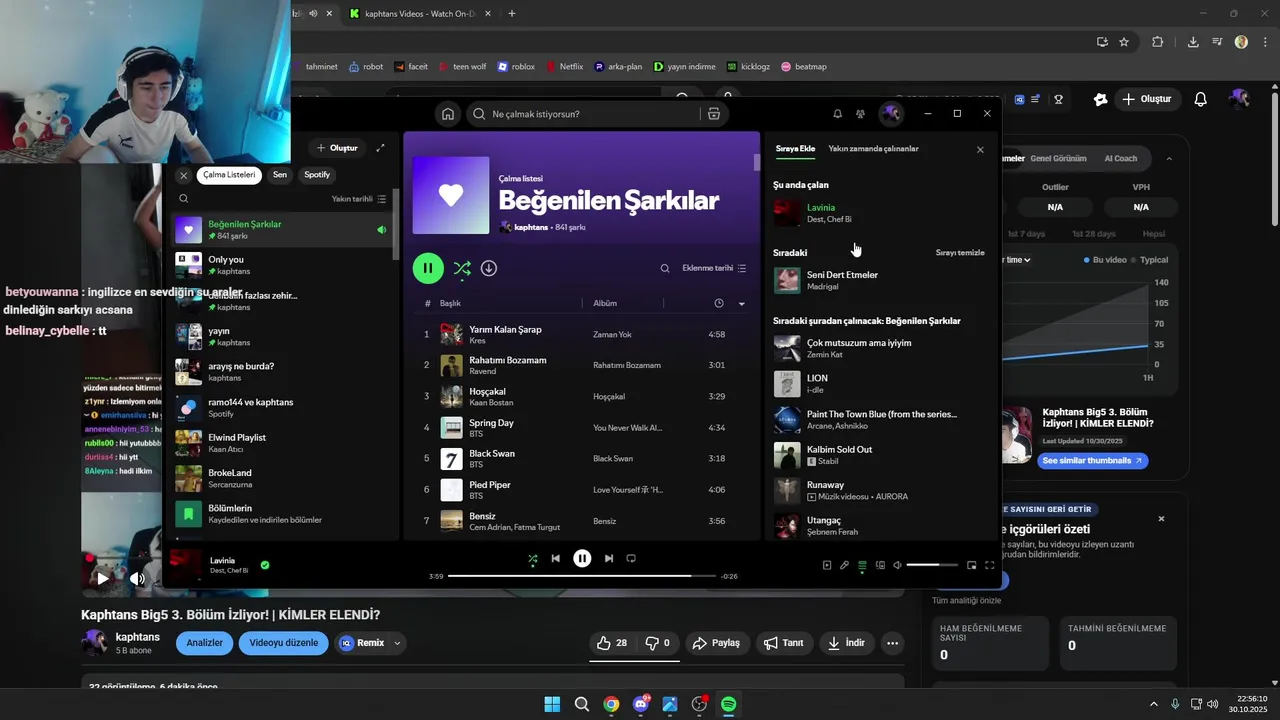Select queued song Runaway
1280x720 pixels.
(x=880, y=490)
